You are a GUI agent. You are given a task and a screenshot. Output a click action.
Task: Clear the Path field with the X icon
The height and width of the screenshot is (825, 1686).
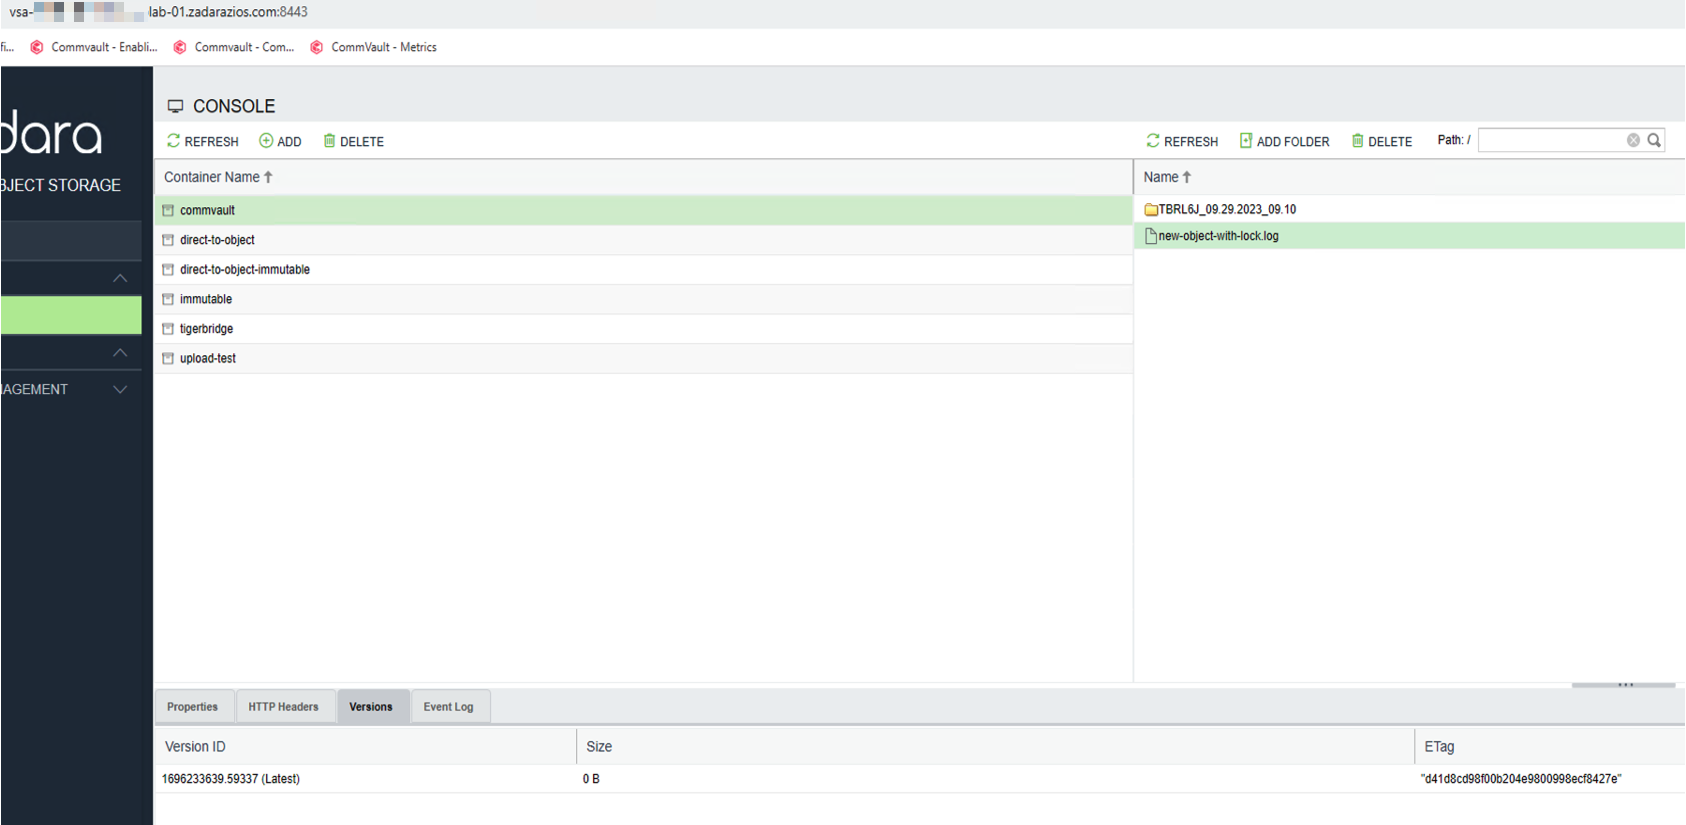pos(1633,140)
